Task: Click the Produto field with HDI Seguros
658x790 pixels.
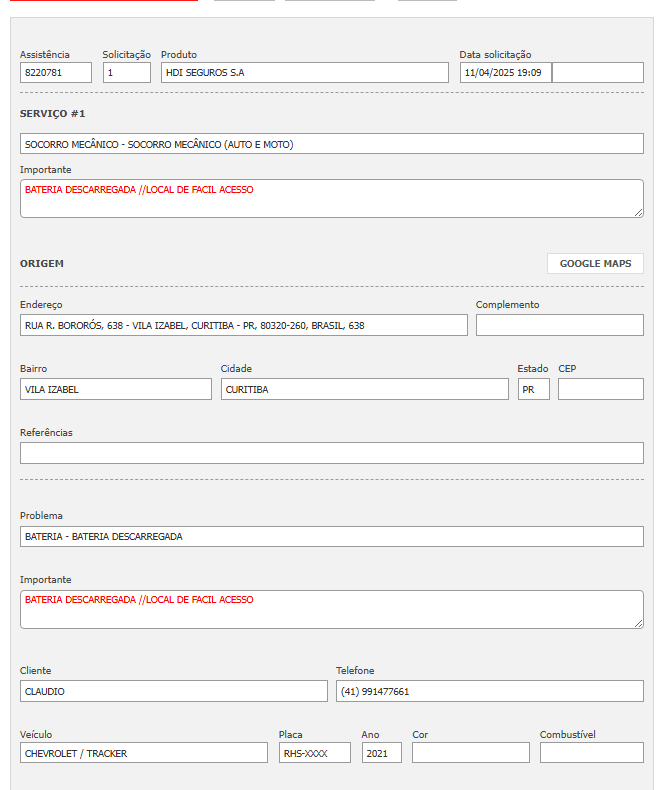Action: [304, 73]
